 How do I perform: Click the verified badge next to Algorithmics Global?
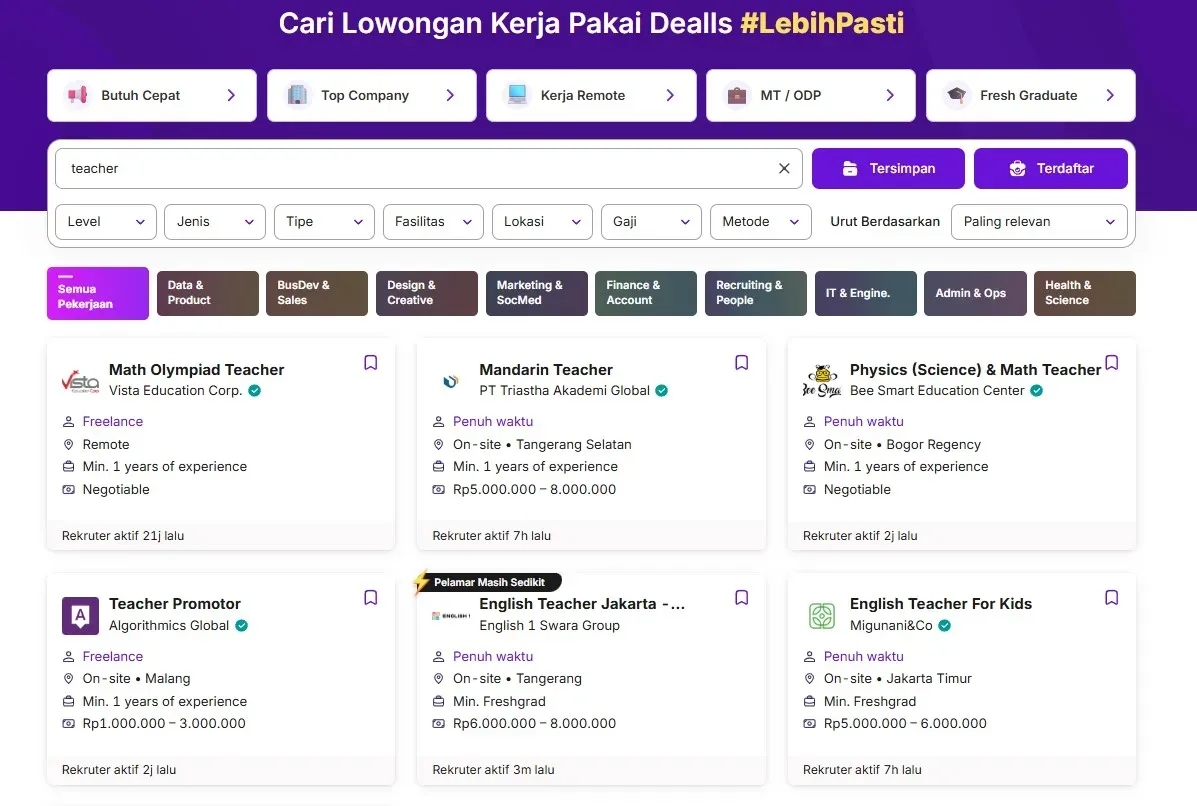click(x=241, y=626)
